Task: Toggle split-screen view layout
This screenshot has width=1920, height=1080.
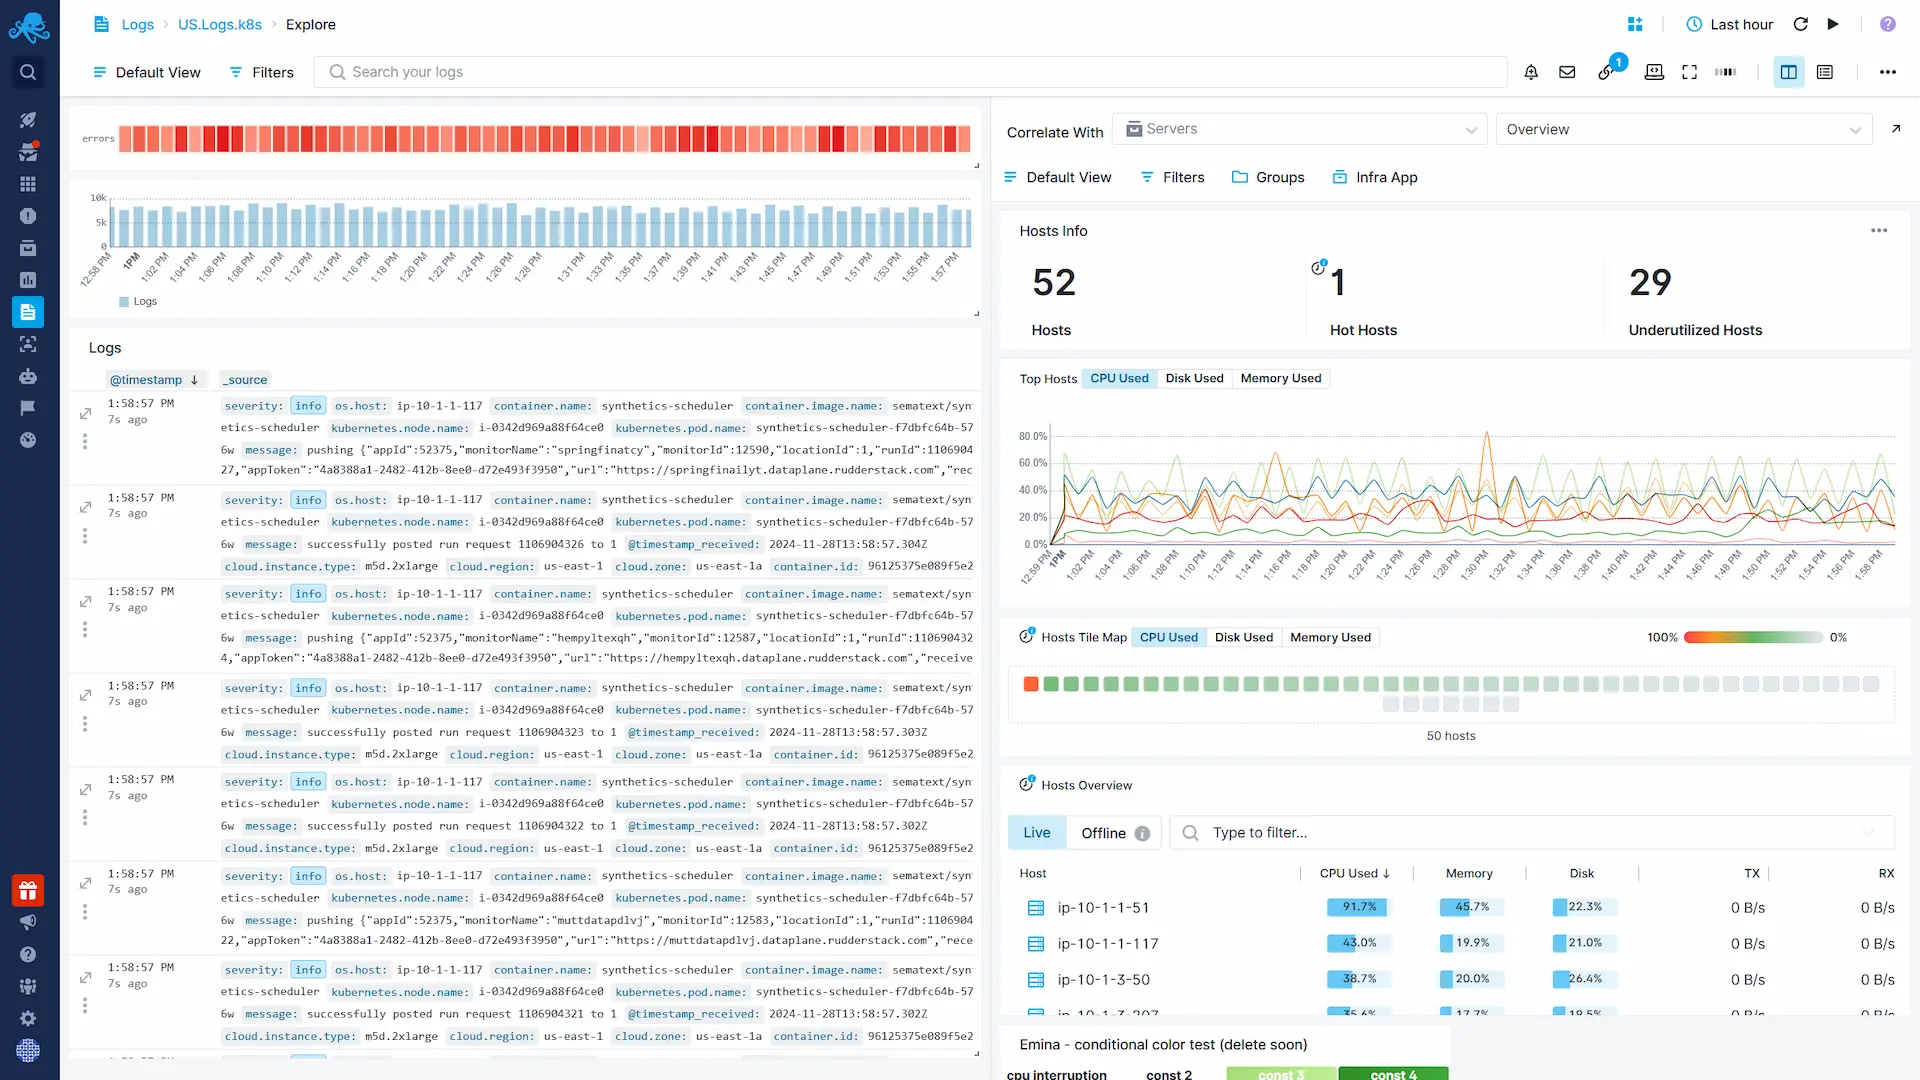Action: 1789,72
